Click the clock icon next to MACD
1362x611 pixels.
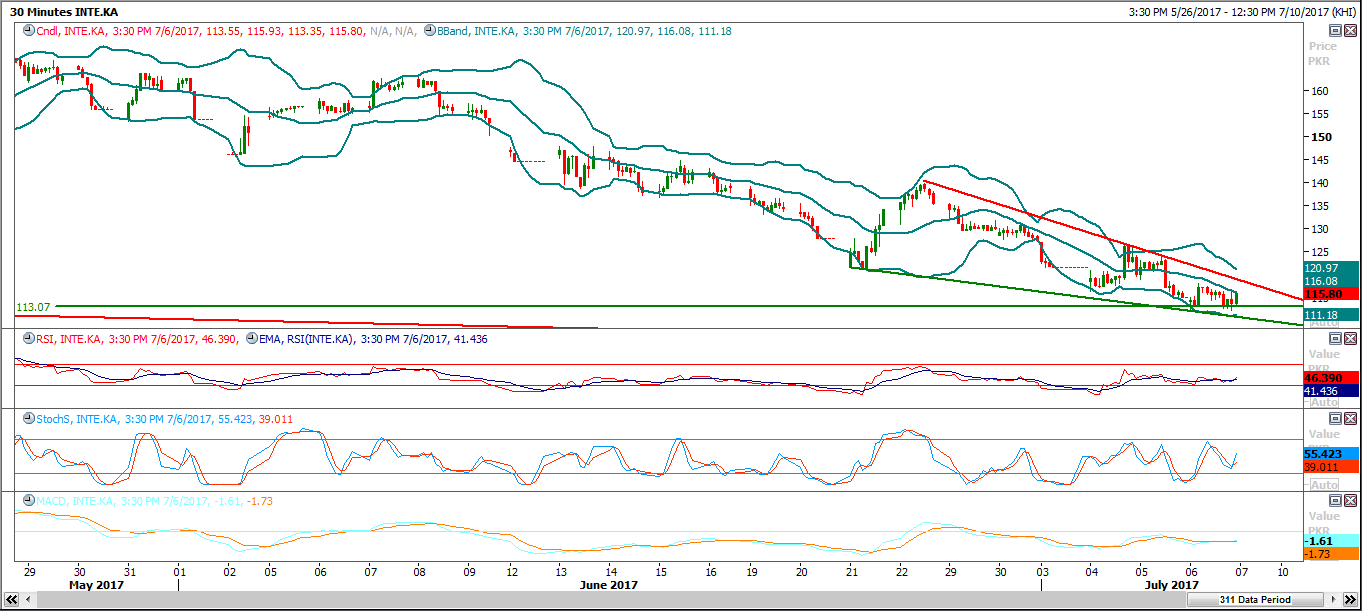pyautogui.click(x=28, y=500)
